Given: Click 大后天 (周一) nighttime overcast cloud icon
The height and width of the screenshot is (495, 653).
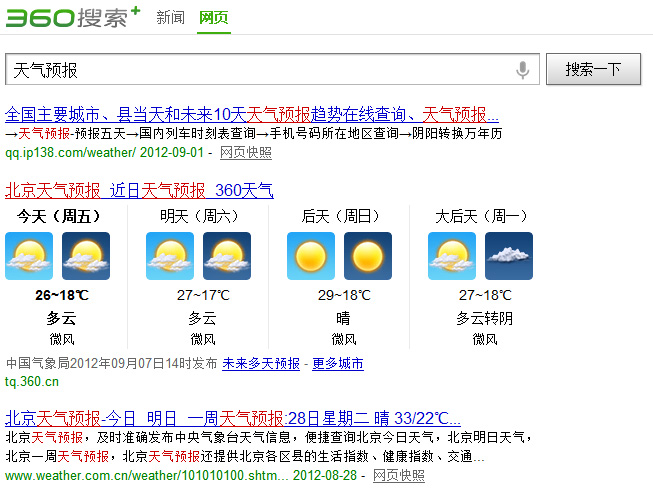Looking at the screenshot, I should [x=509, y=256].
